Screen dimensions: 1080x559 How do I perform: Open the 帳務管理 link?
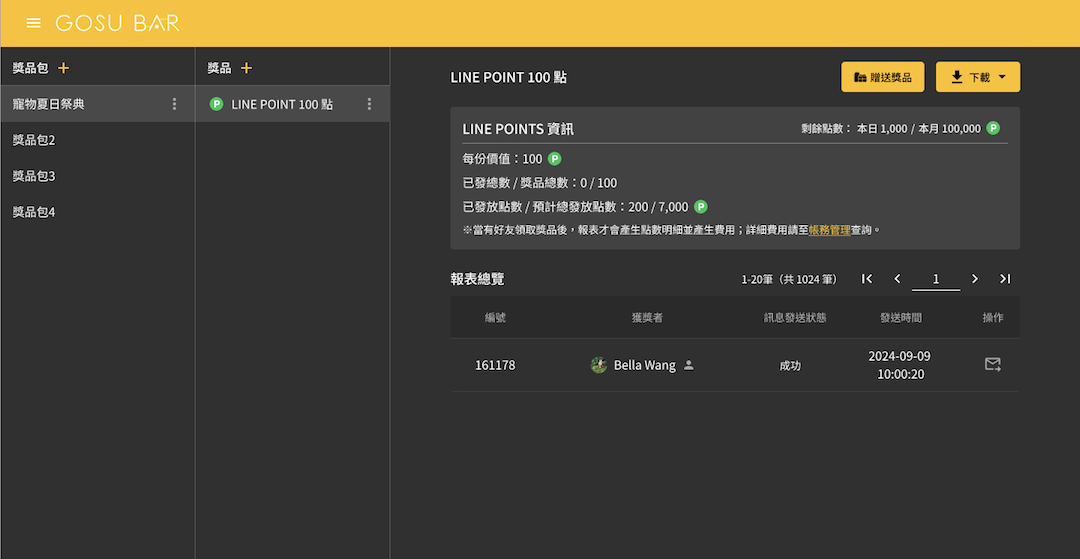(x=829, y=230)
